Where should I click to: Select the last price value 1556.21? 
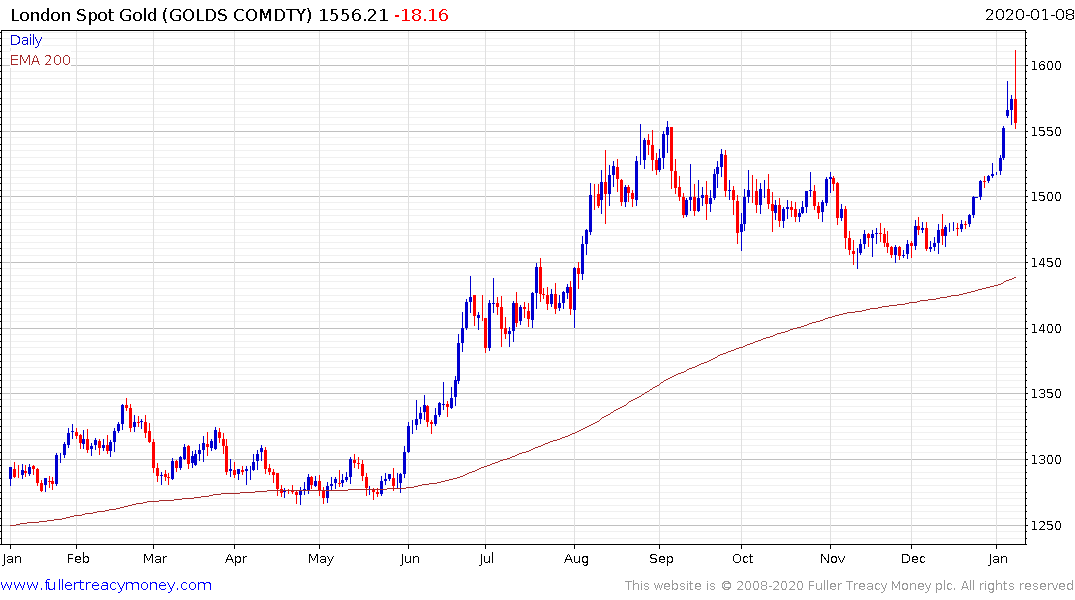pos(353,15)
